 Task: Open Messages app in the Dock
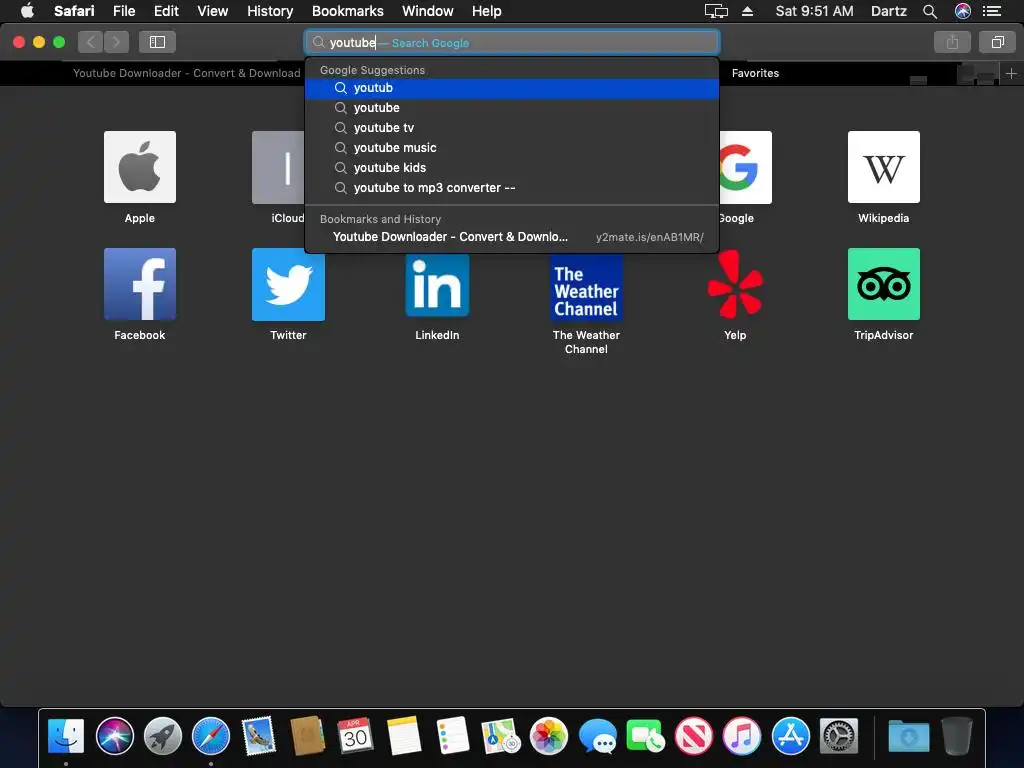coord(598,737)
